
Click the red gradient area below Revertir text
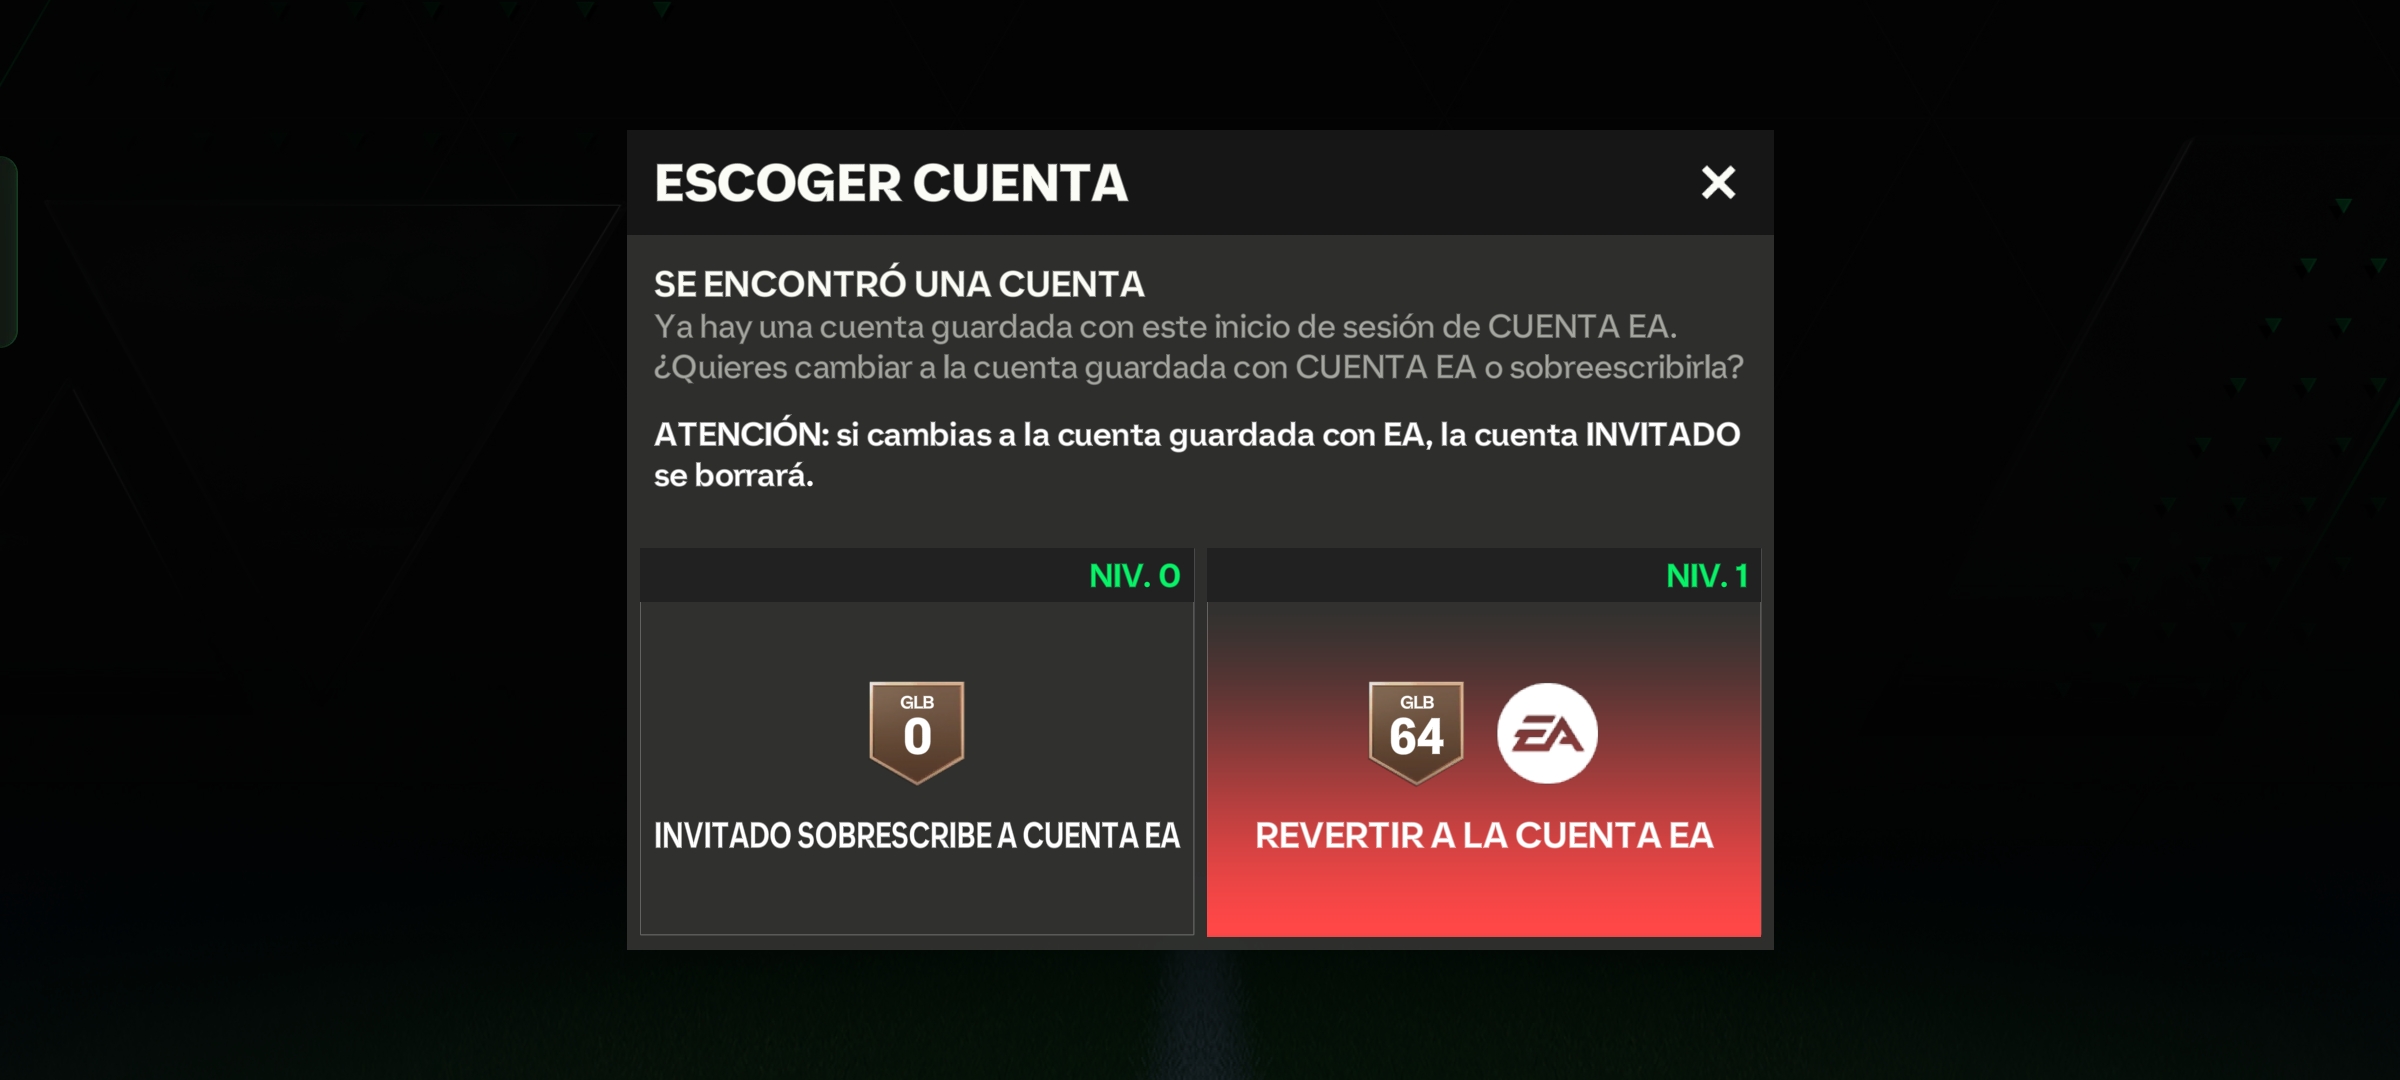[1484, 896]
